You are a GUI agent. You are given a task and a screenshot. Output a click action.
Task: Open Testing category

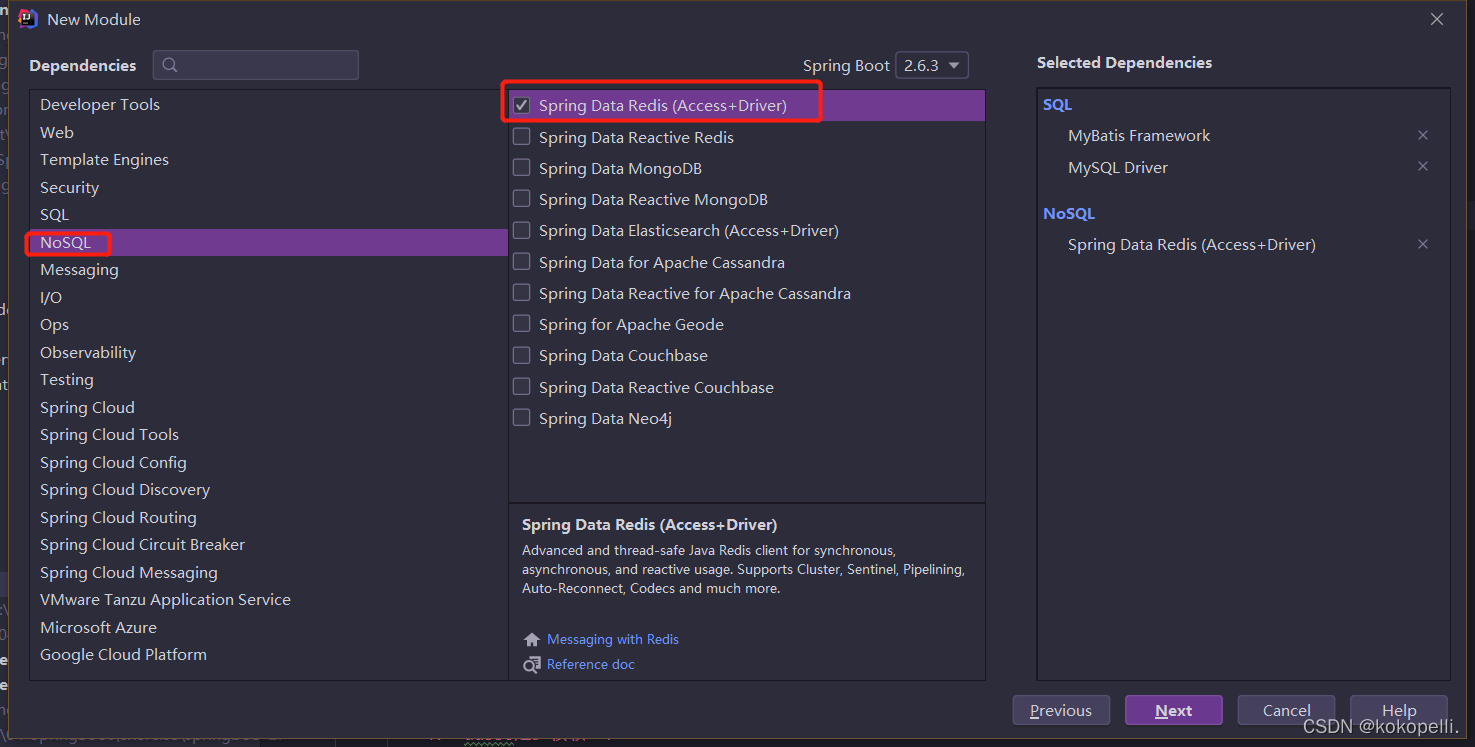[x=269, y=380]
